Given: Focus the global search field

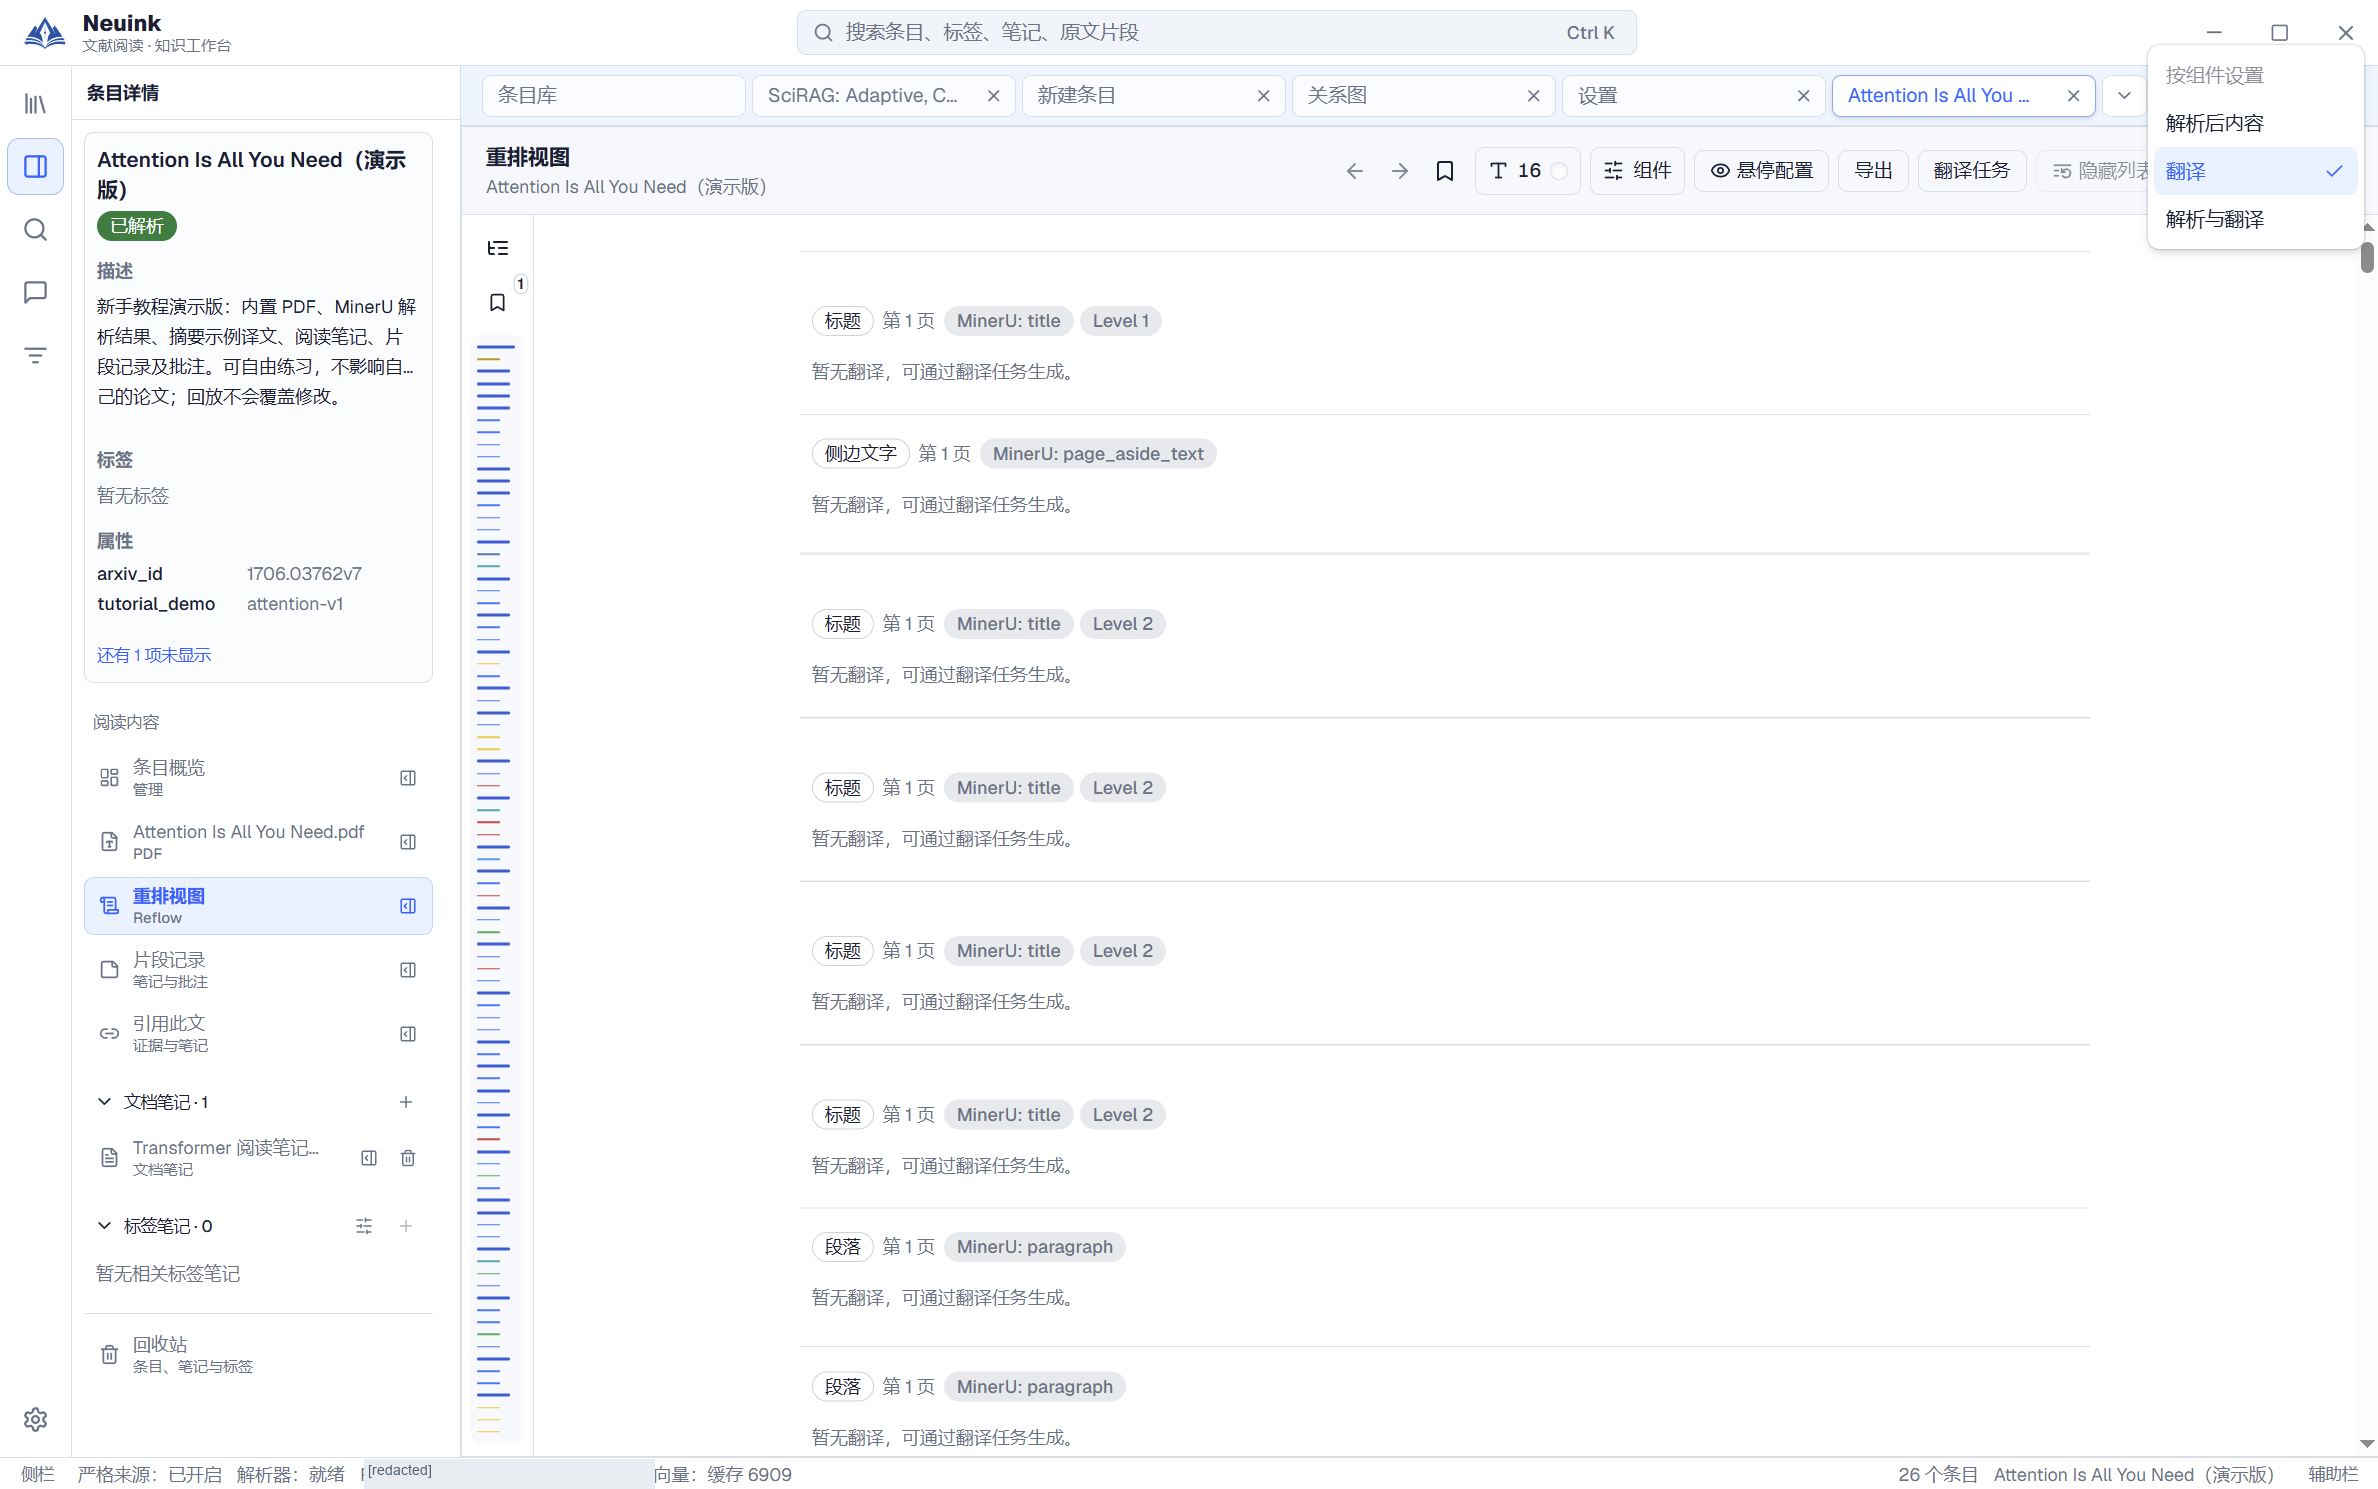Looking at the screenshot, I should pyautogui.click(x=1216, y=33).
